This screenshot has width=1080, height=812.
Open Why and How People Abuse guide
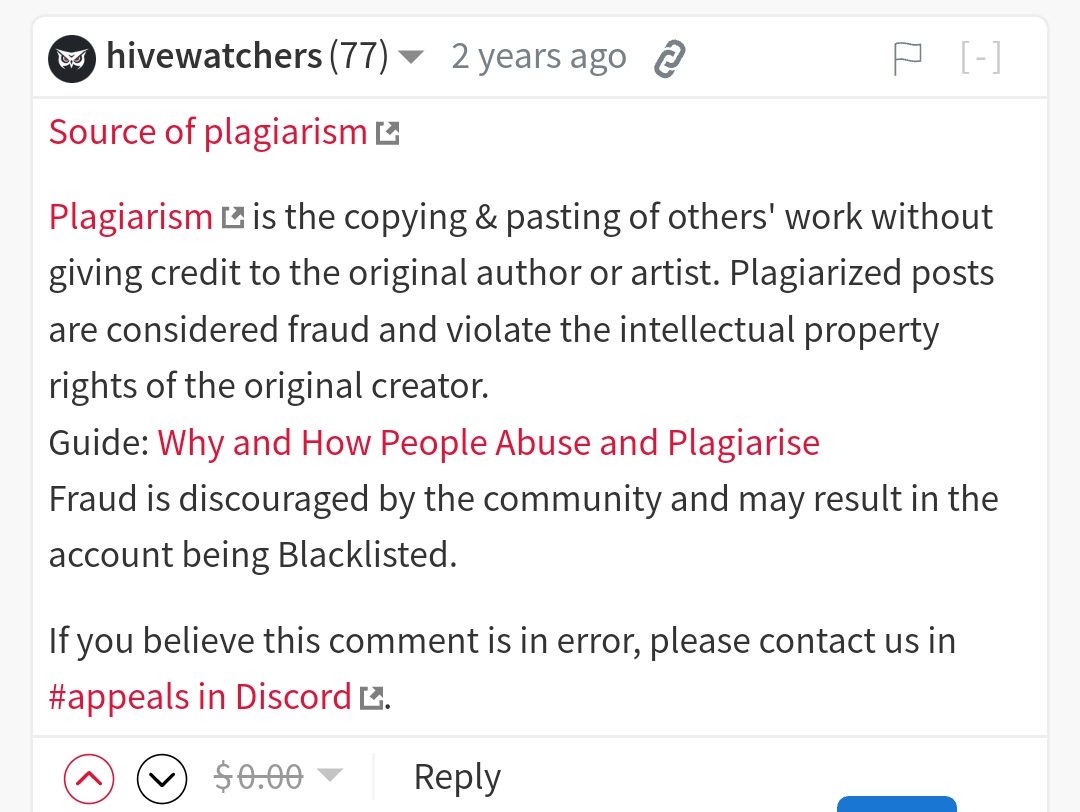point(488,442)
